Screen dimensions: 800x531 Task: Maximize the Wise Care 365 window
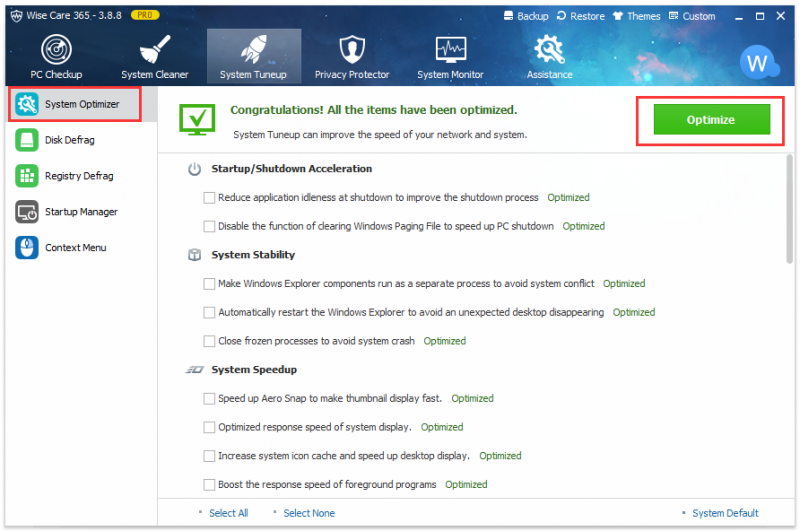tap(760, 16)
